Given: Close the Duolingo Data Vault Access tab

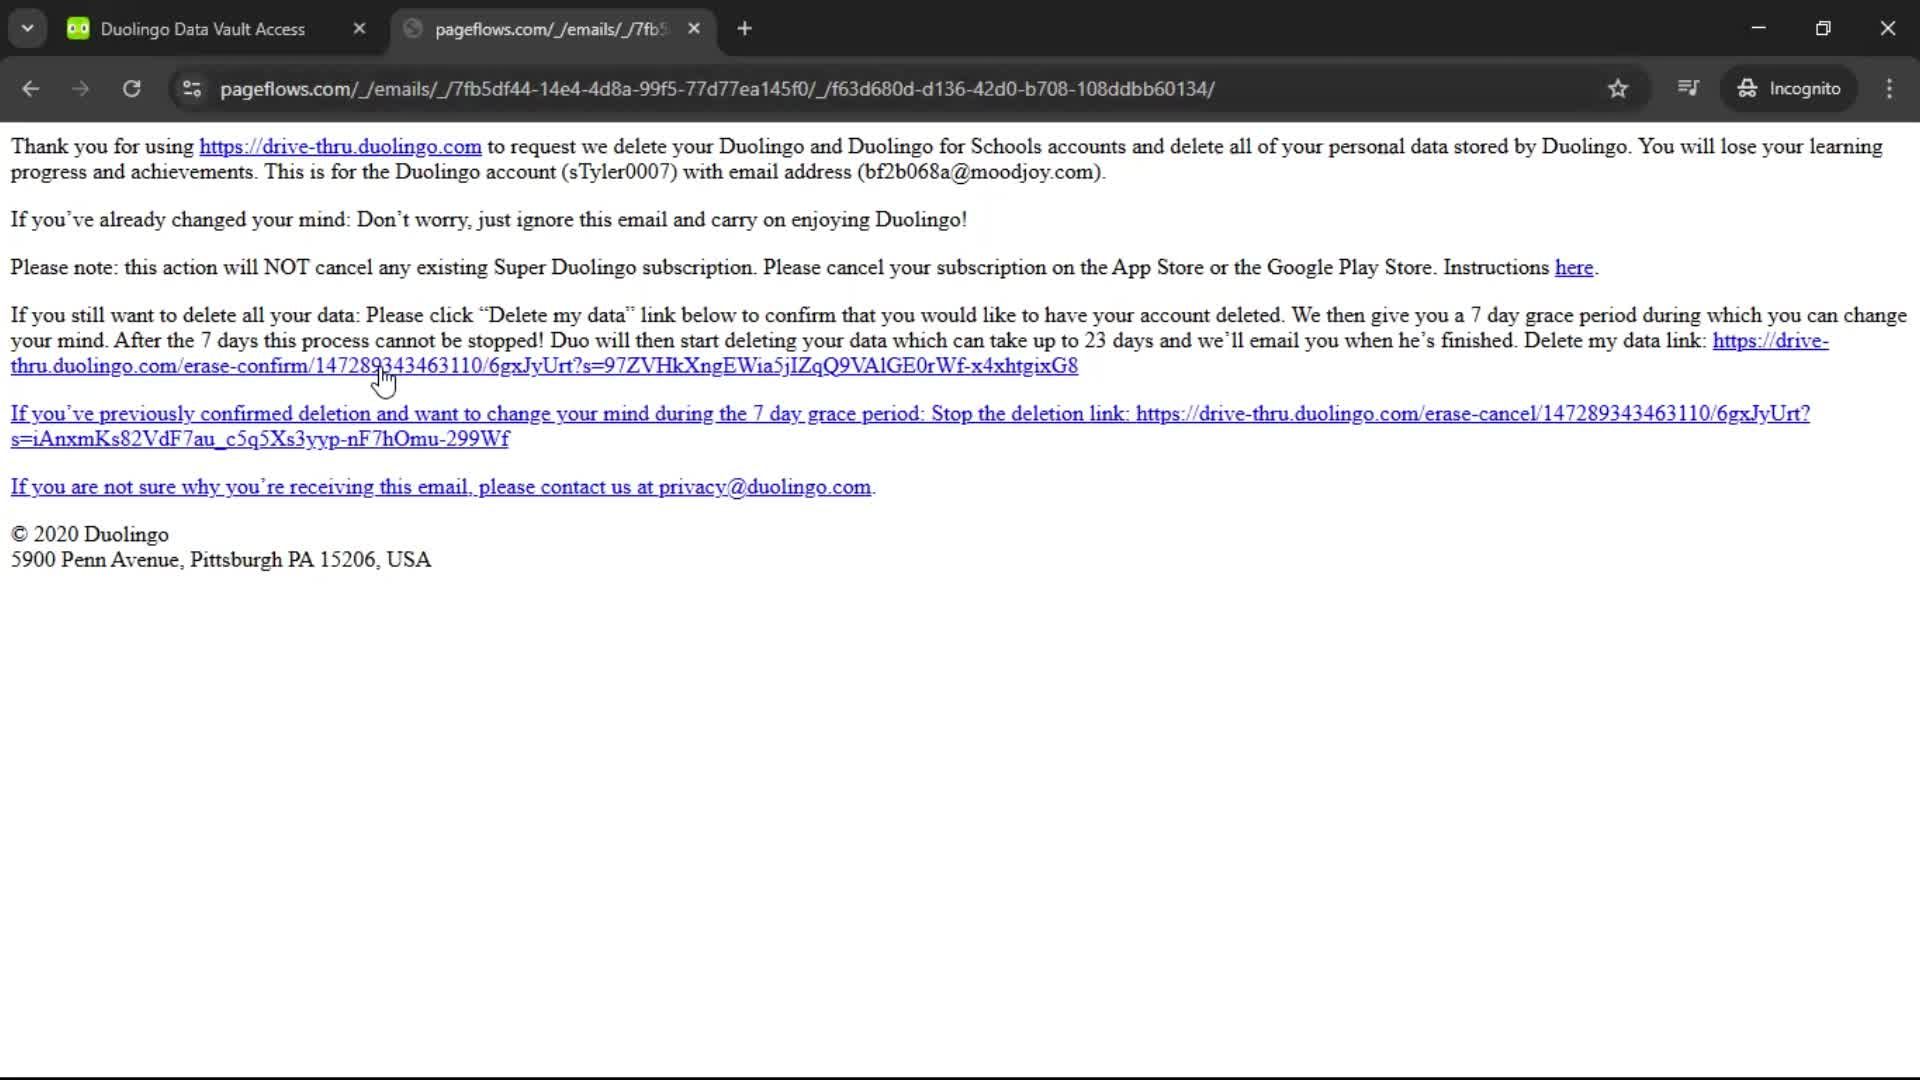Looking at the screenshot, I should tap(359, 29).
